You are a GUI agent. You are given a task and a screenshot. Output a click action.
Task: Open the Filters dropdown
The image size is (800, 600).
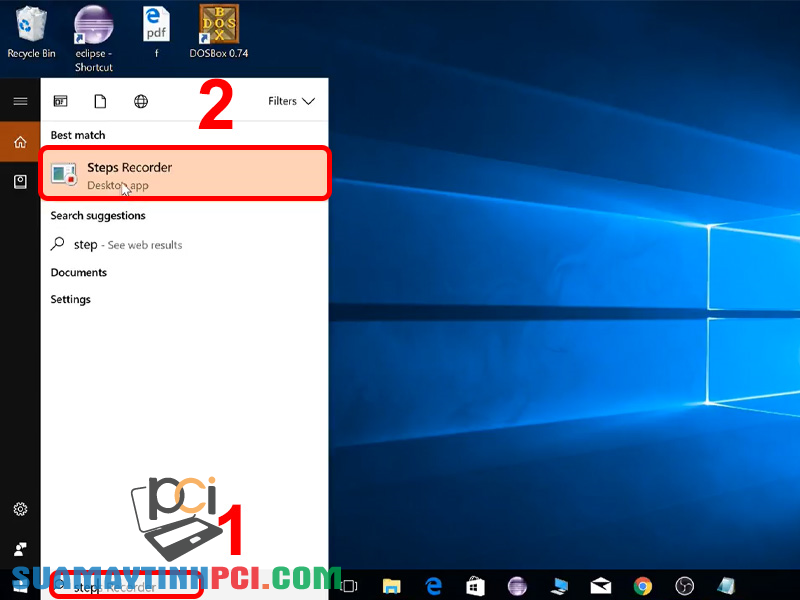coord(291,101)
